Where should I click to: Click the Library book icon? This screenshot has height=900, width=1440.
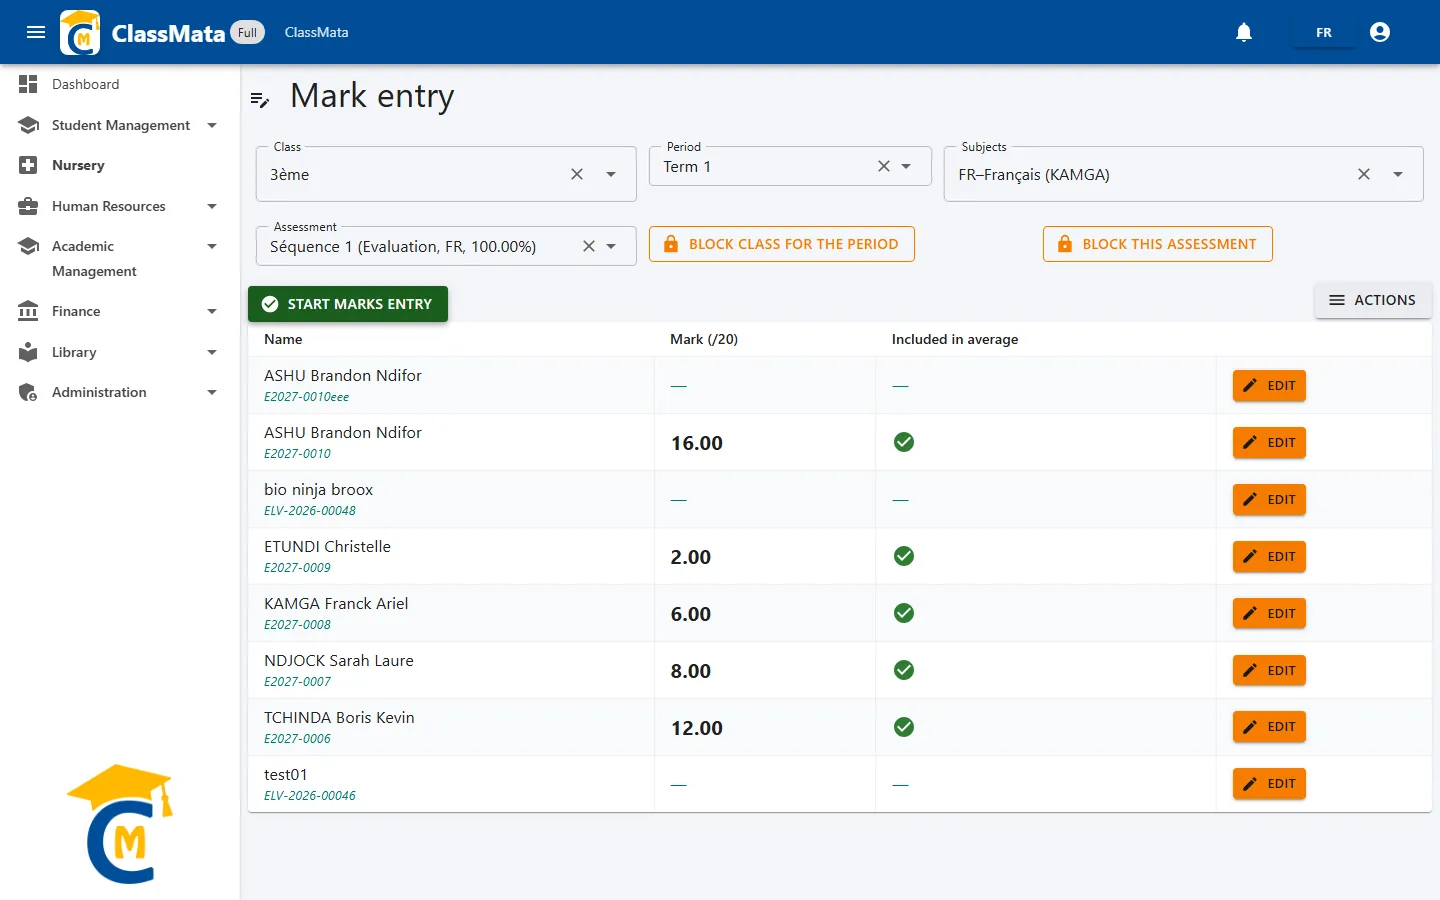[28, 352]
